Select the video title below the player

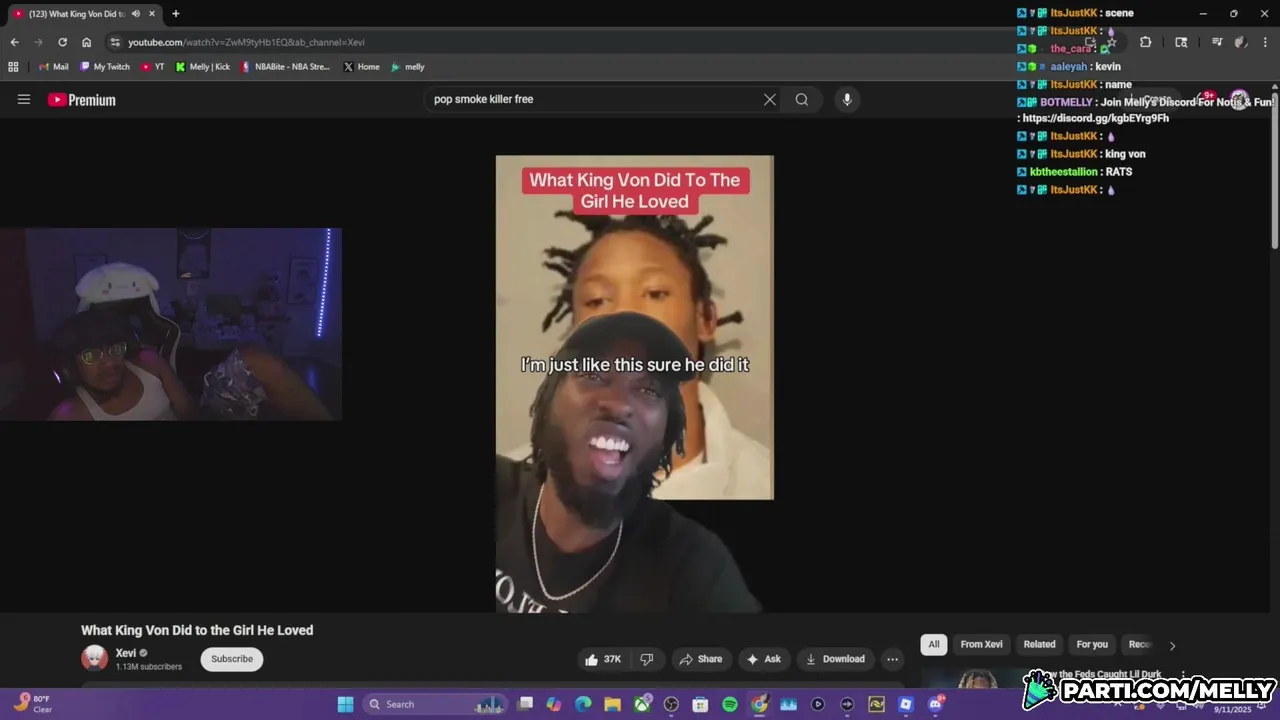[x=197, y=630]
